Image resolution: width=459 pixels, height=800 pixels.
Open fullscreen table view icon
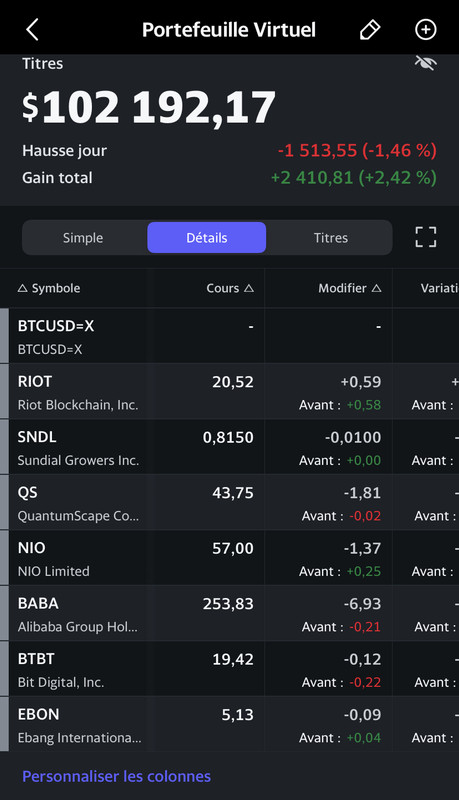pos(426,237)
